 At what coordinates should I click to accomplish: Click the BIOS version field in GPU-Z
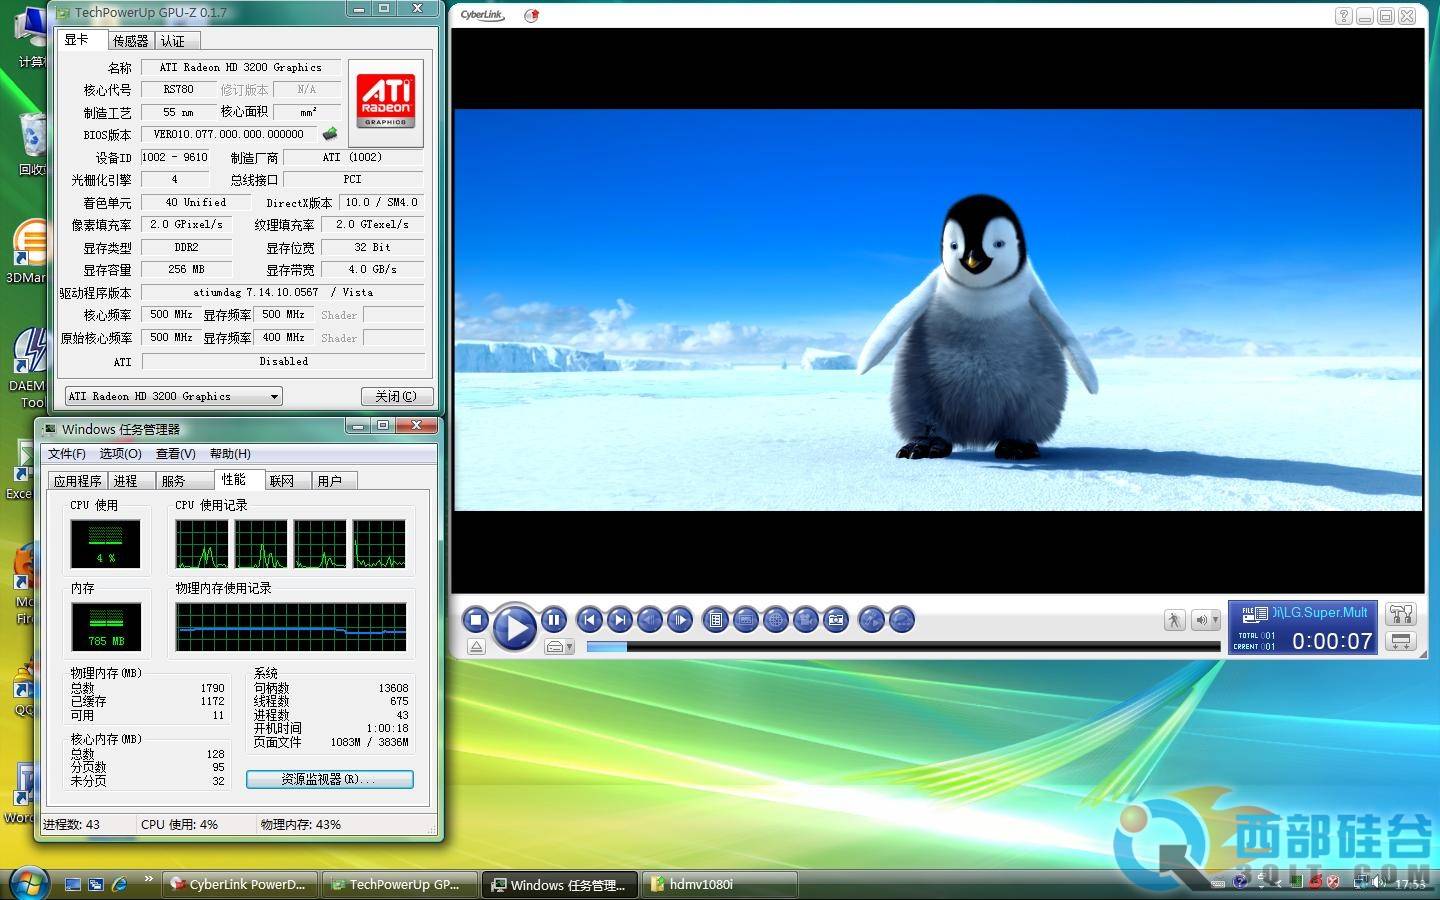229,134
